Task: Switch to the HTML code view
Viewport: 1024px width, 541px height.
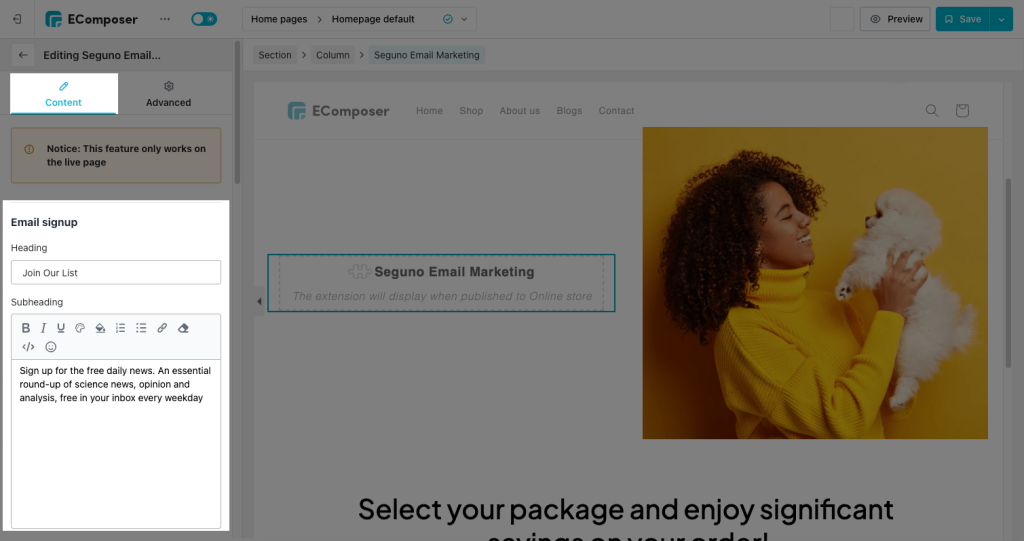Action: [x=28, y=347]
